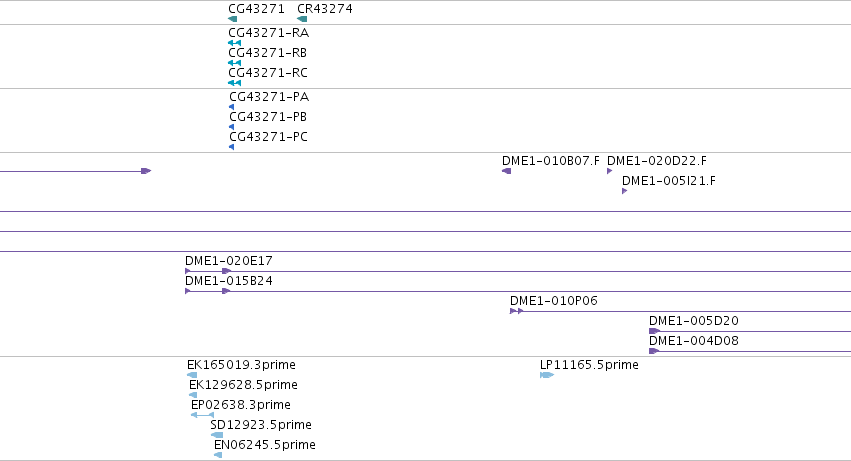Click the DME1-020D22.F arrow glyph
This screenshot has height=461, width=851.
coord(609,171)
